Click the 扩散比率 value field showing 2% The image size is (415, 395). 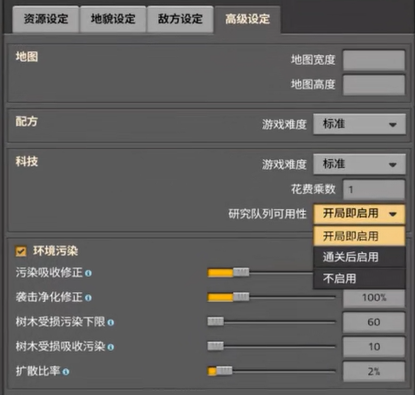[374, 371]
